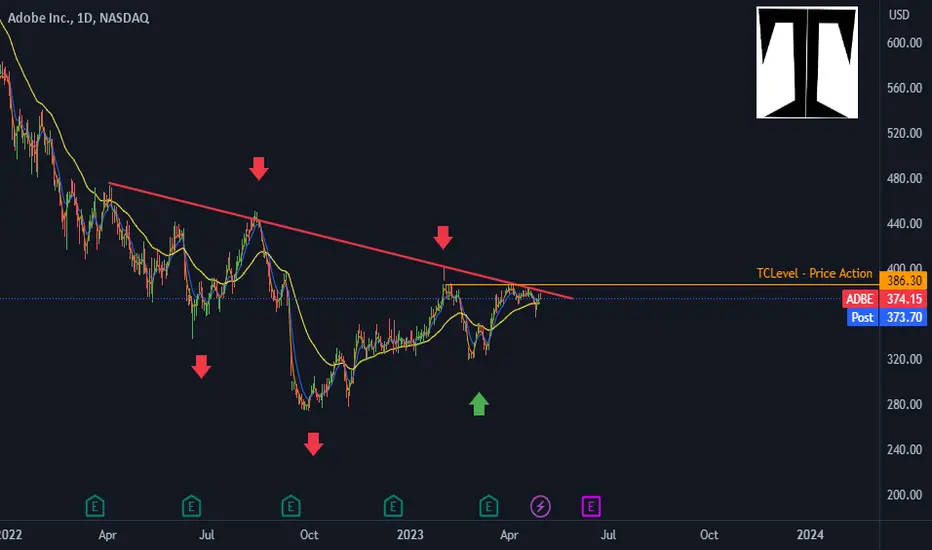Select the red ADBE ticker tag
The width and height of the screenshot is (932, 550).
(x=860, y=299)
